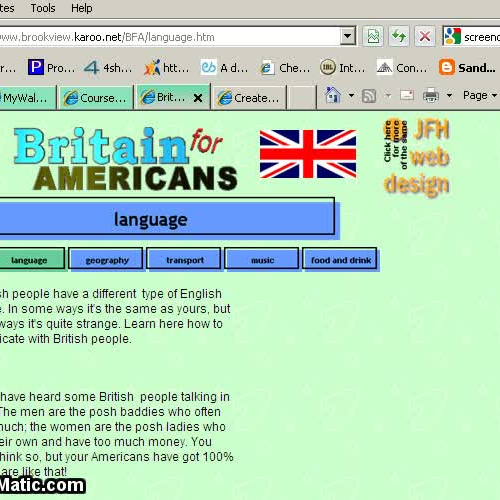
Task: Click the Print icon
Action: pyautogui.click(x=431, y=95)
